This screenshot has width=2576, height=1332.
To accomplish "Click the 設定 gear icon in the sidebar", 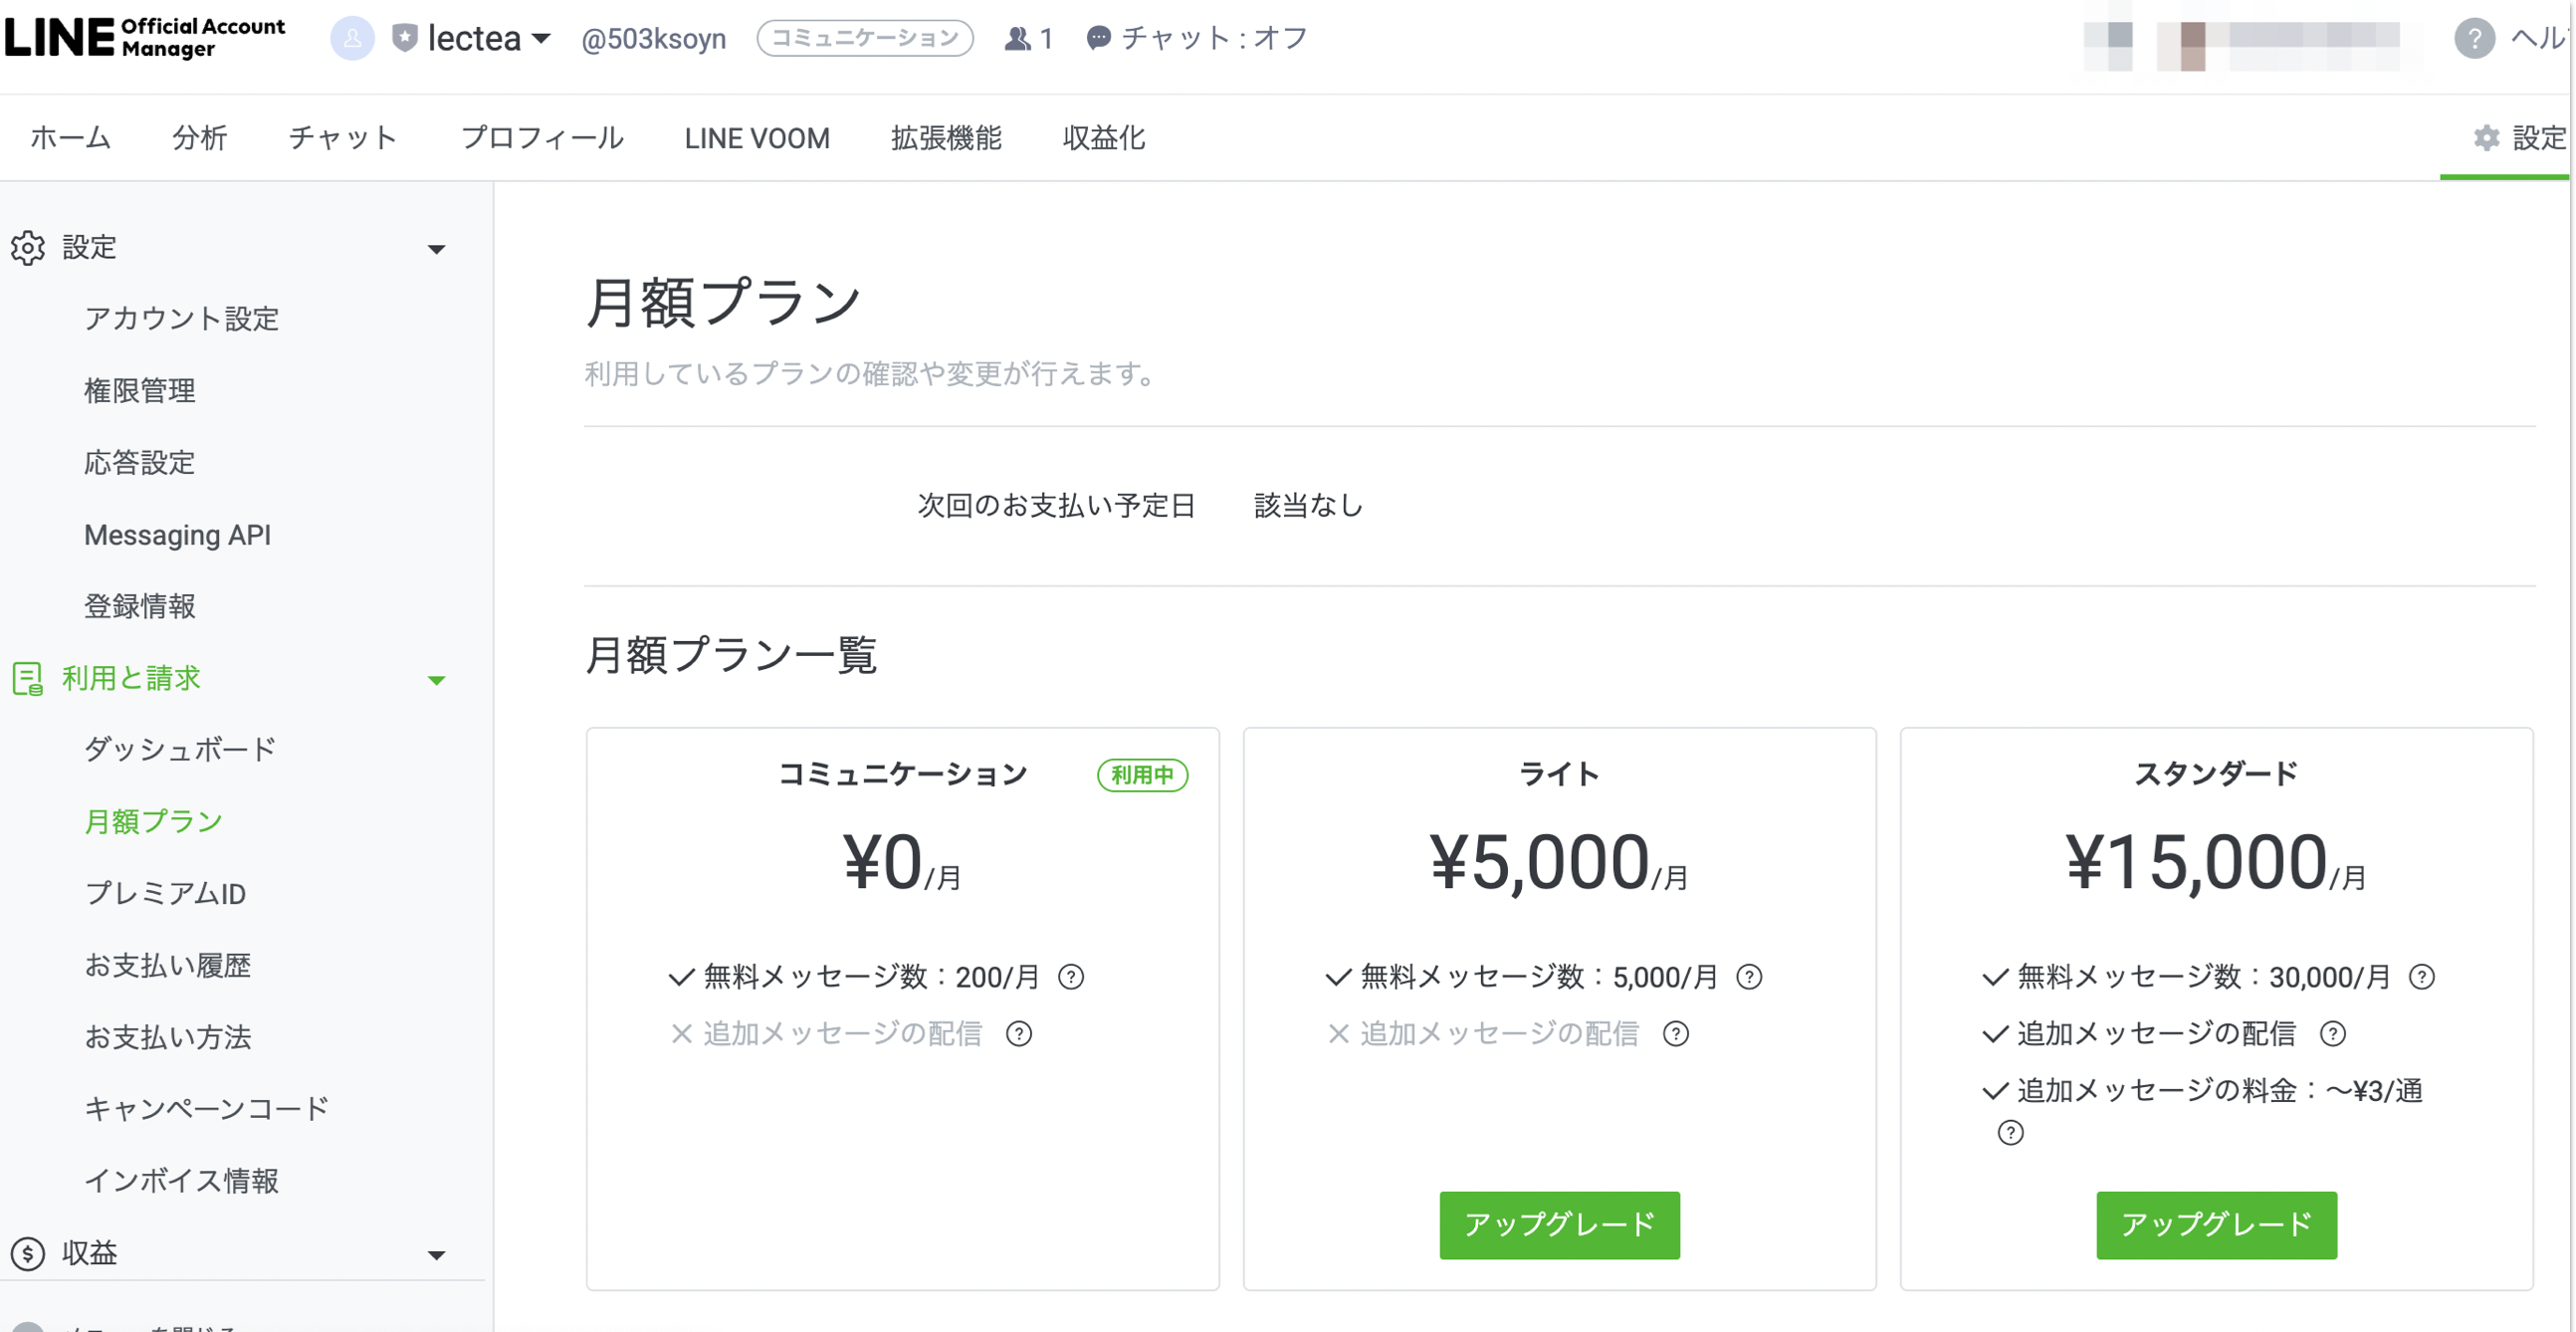I will pyautogui.click(x=27, y=247).
